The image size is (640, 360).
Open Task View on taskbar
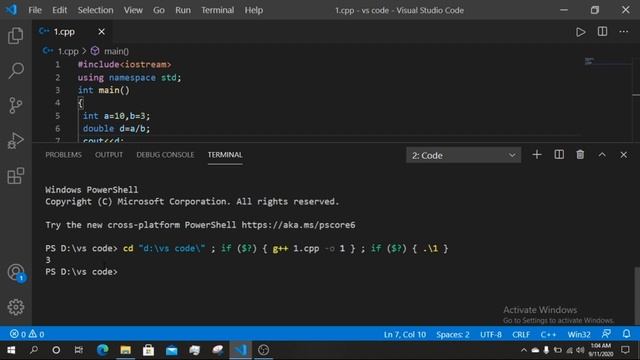(78, 350)
